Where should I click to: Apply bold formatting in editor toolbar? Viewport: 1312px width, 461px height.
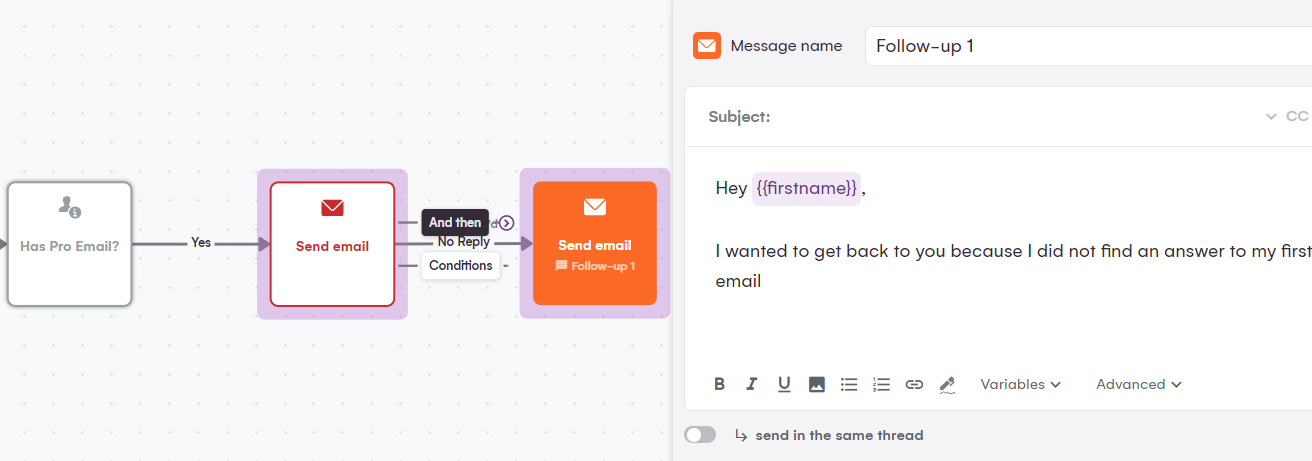tap(719, 384)
